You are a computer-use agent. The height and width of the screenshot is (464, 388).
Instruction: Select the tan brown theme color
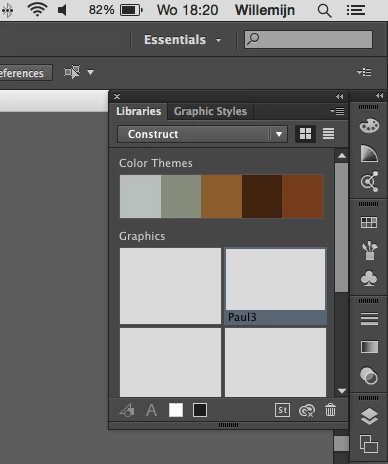tap(222, 196)
